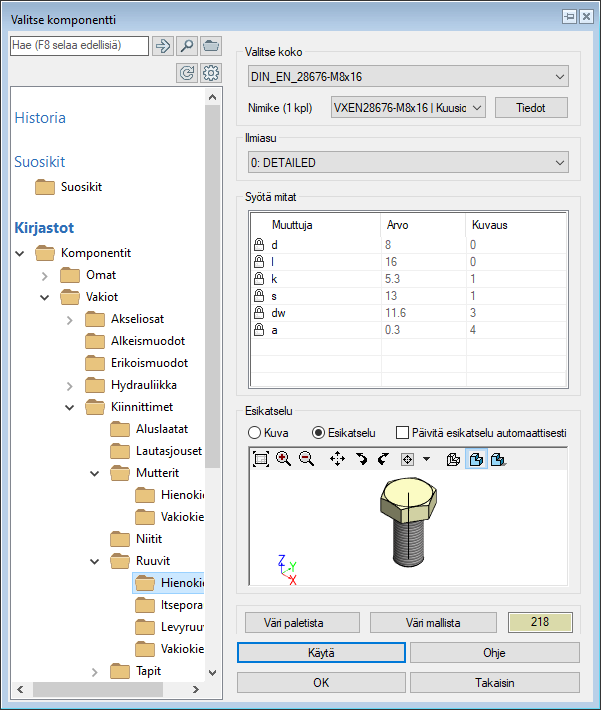The width and height of the screenshot is (601, 710).
Task: Open the Ilmiasu 0: DETAILED dropdown
Action: click(x=408, y=162)
